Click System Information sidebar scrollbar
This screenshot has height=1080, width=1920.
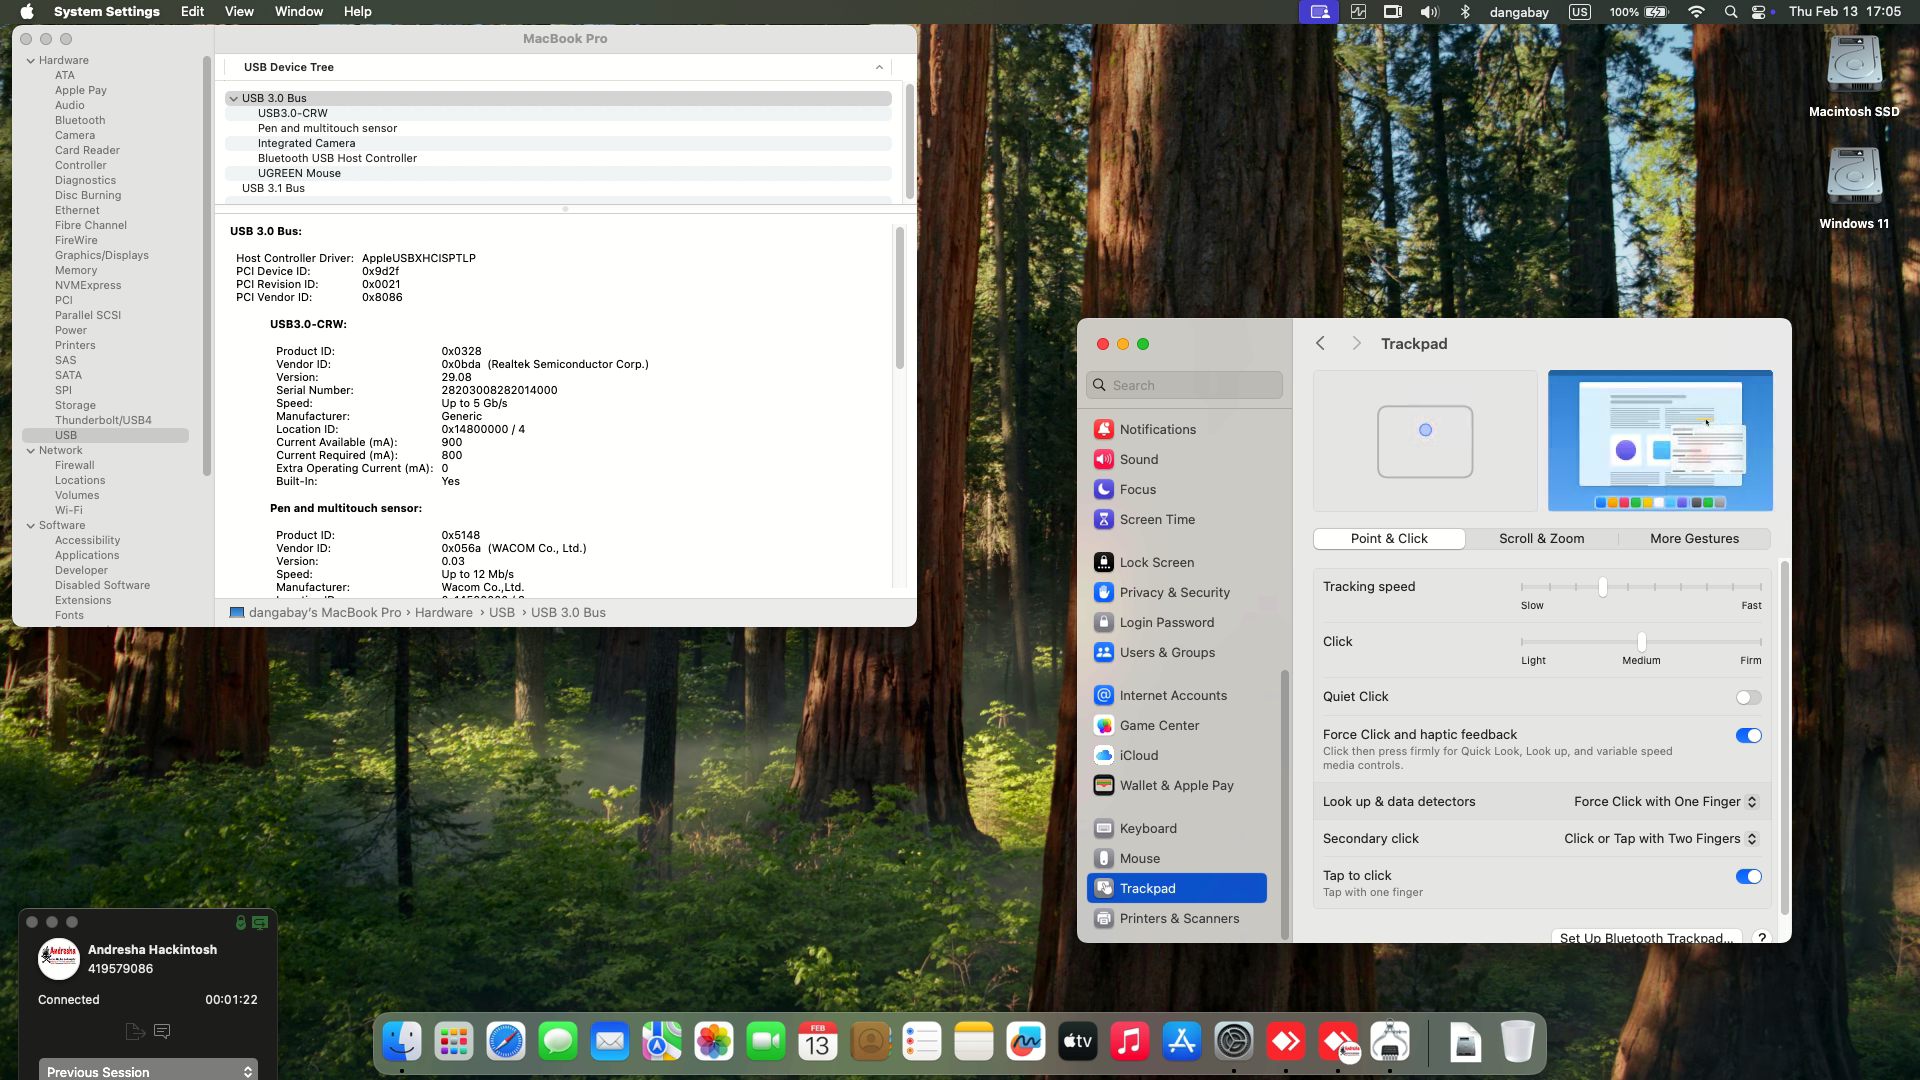(207, 265)
